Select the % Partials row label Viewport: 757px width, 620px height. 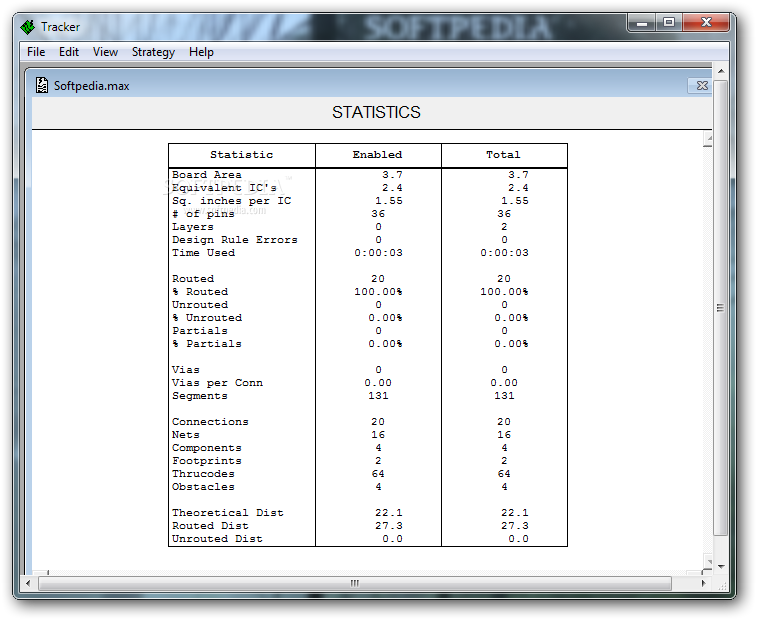pos(207,344)
